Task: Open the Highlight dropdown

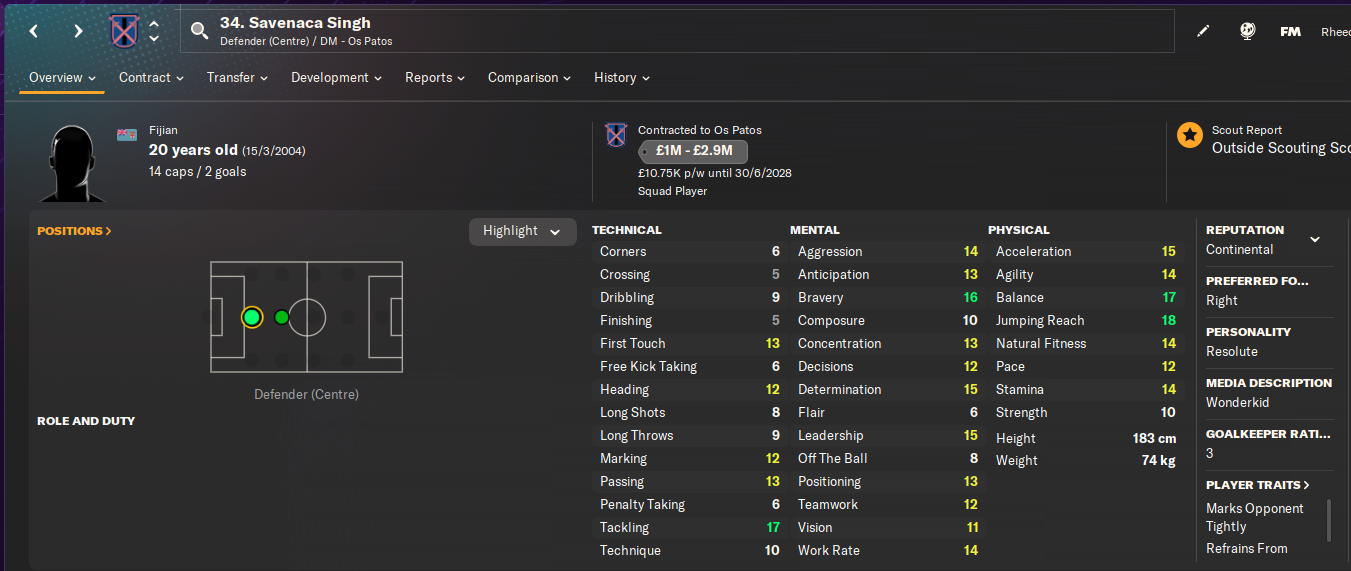Action: pyautogui.click(x=522, y=231)
